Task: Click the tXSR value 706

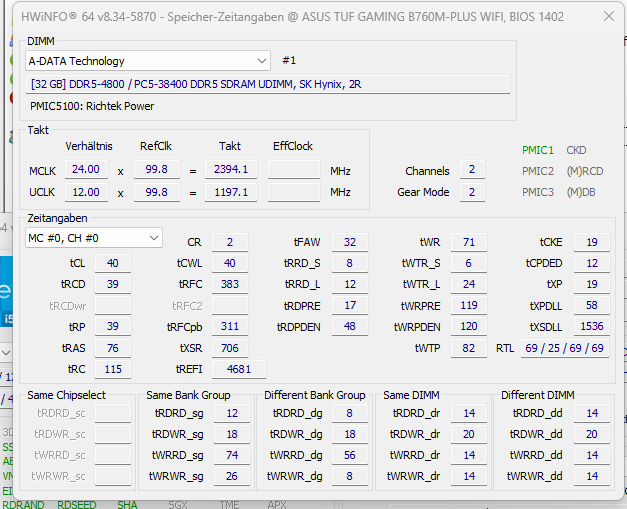Action: (230, 348)
